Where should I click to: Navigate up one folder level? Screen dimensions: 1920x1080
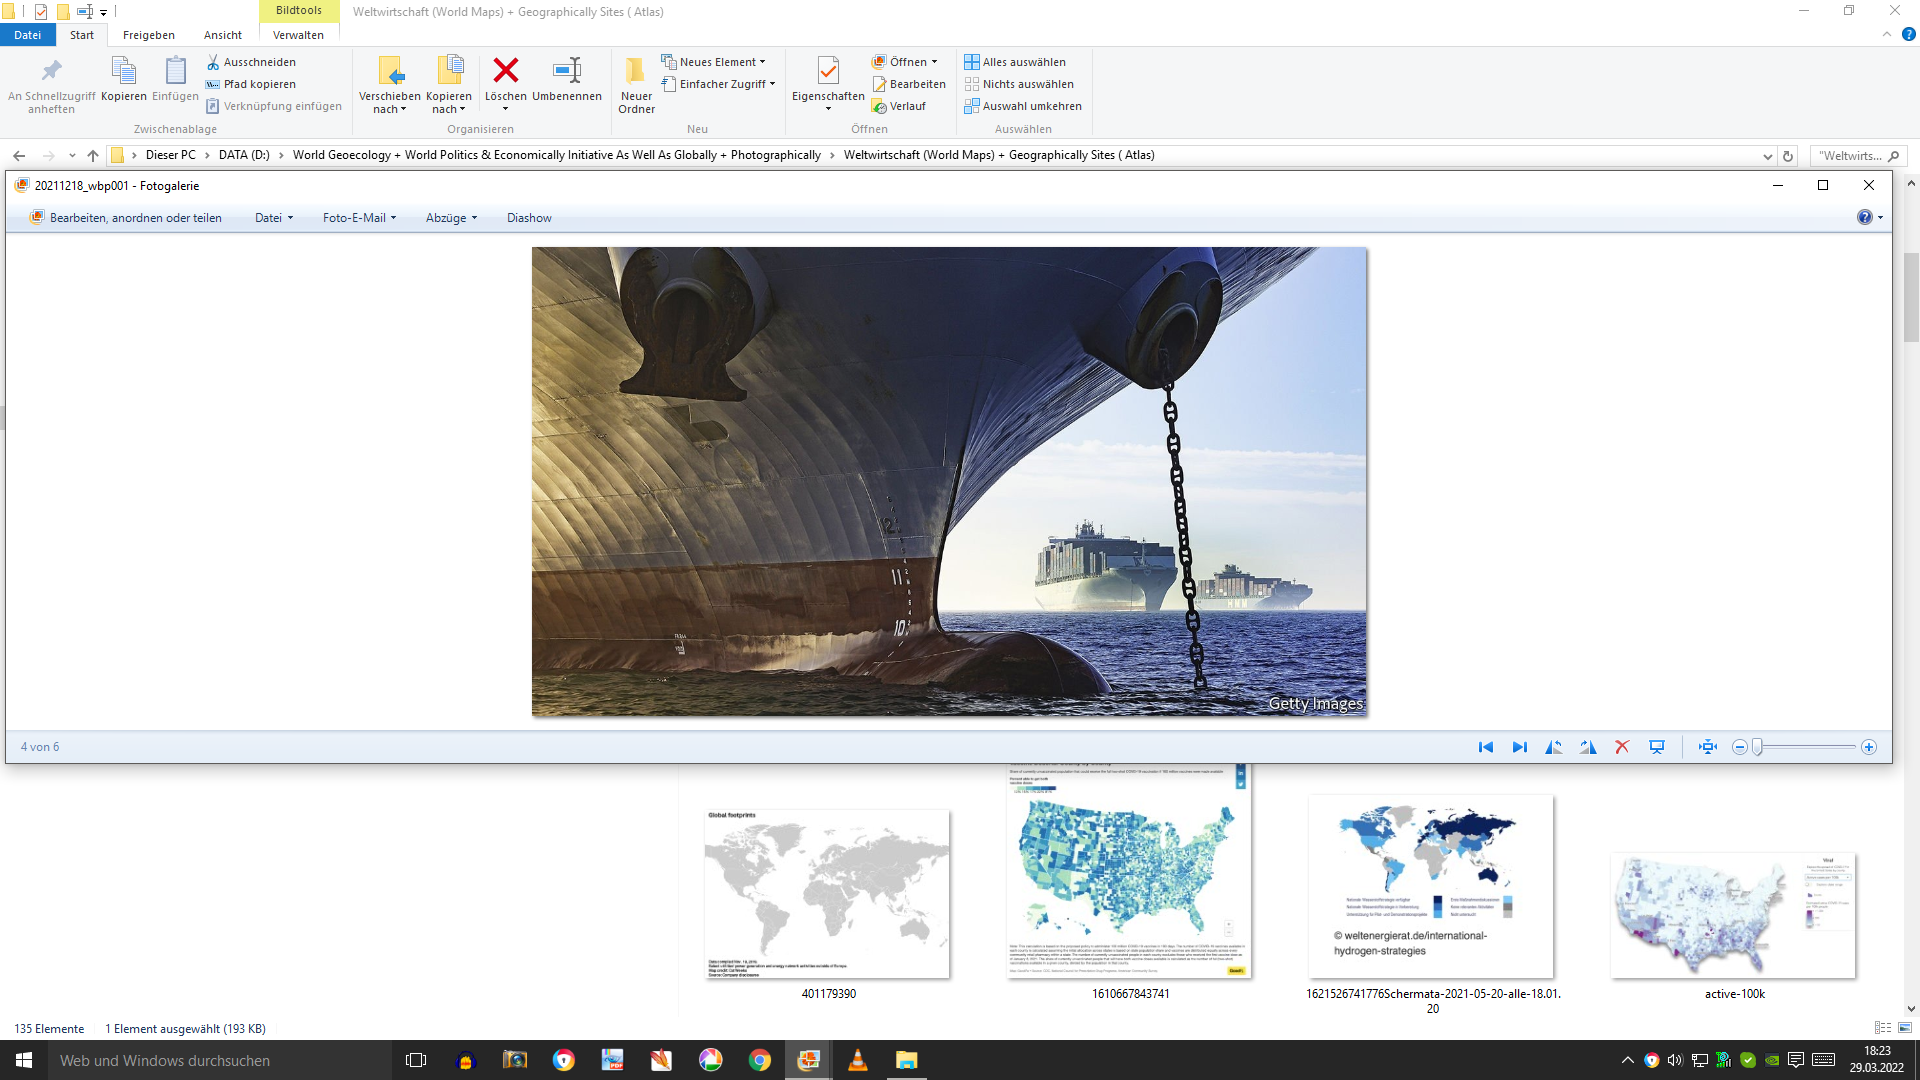tap(93, 155)
